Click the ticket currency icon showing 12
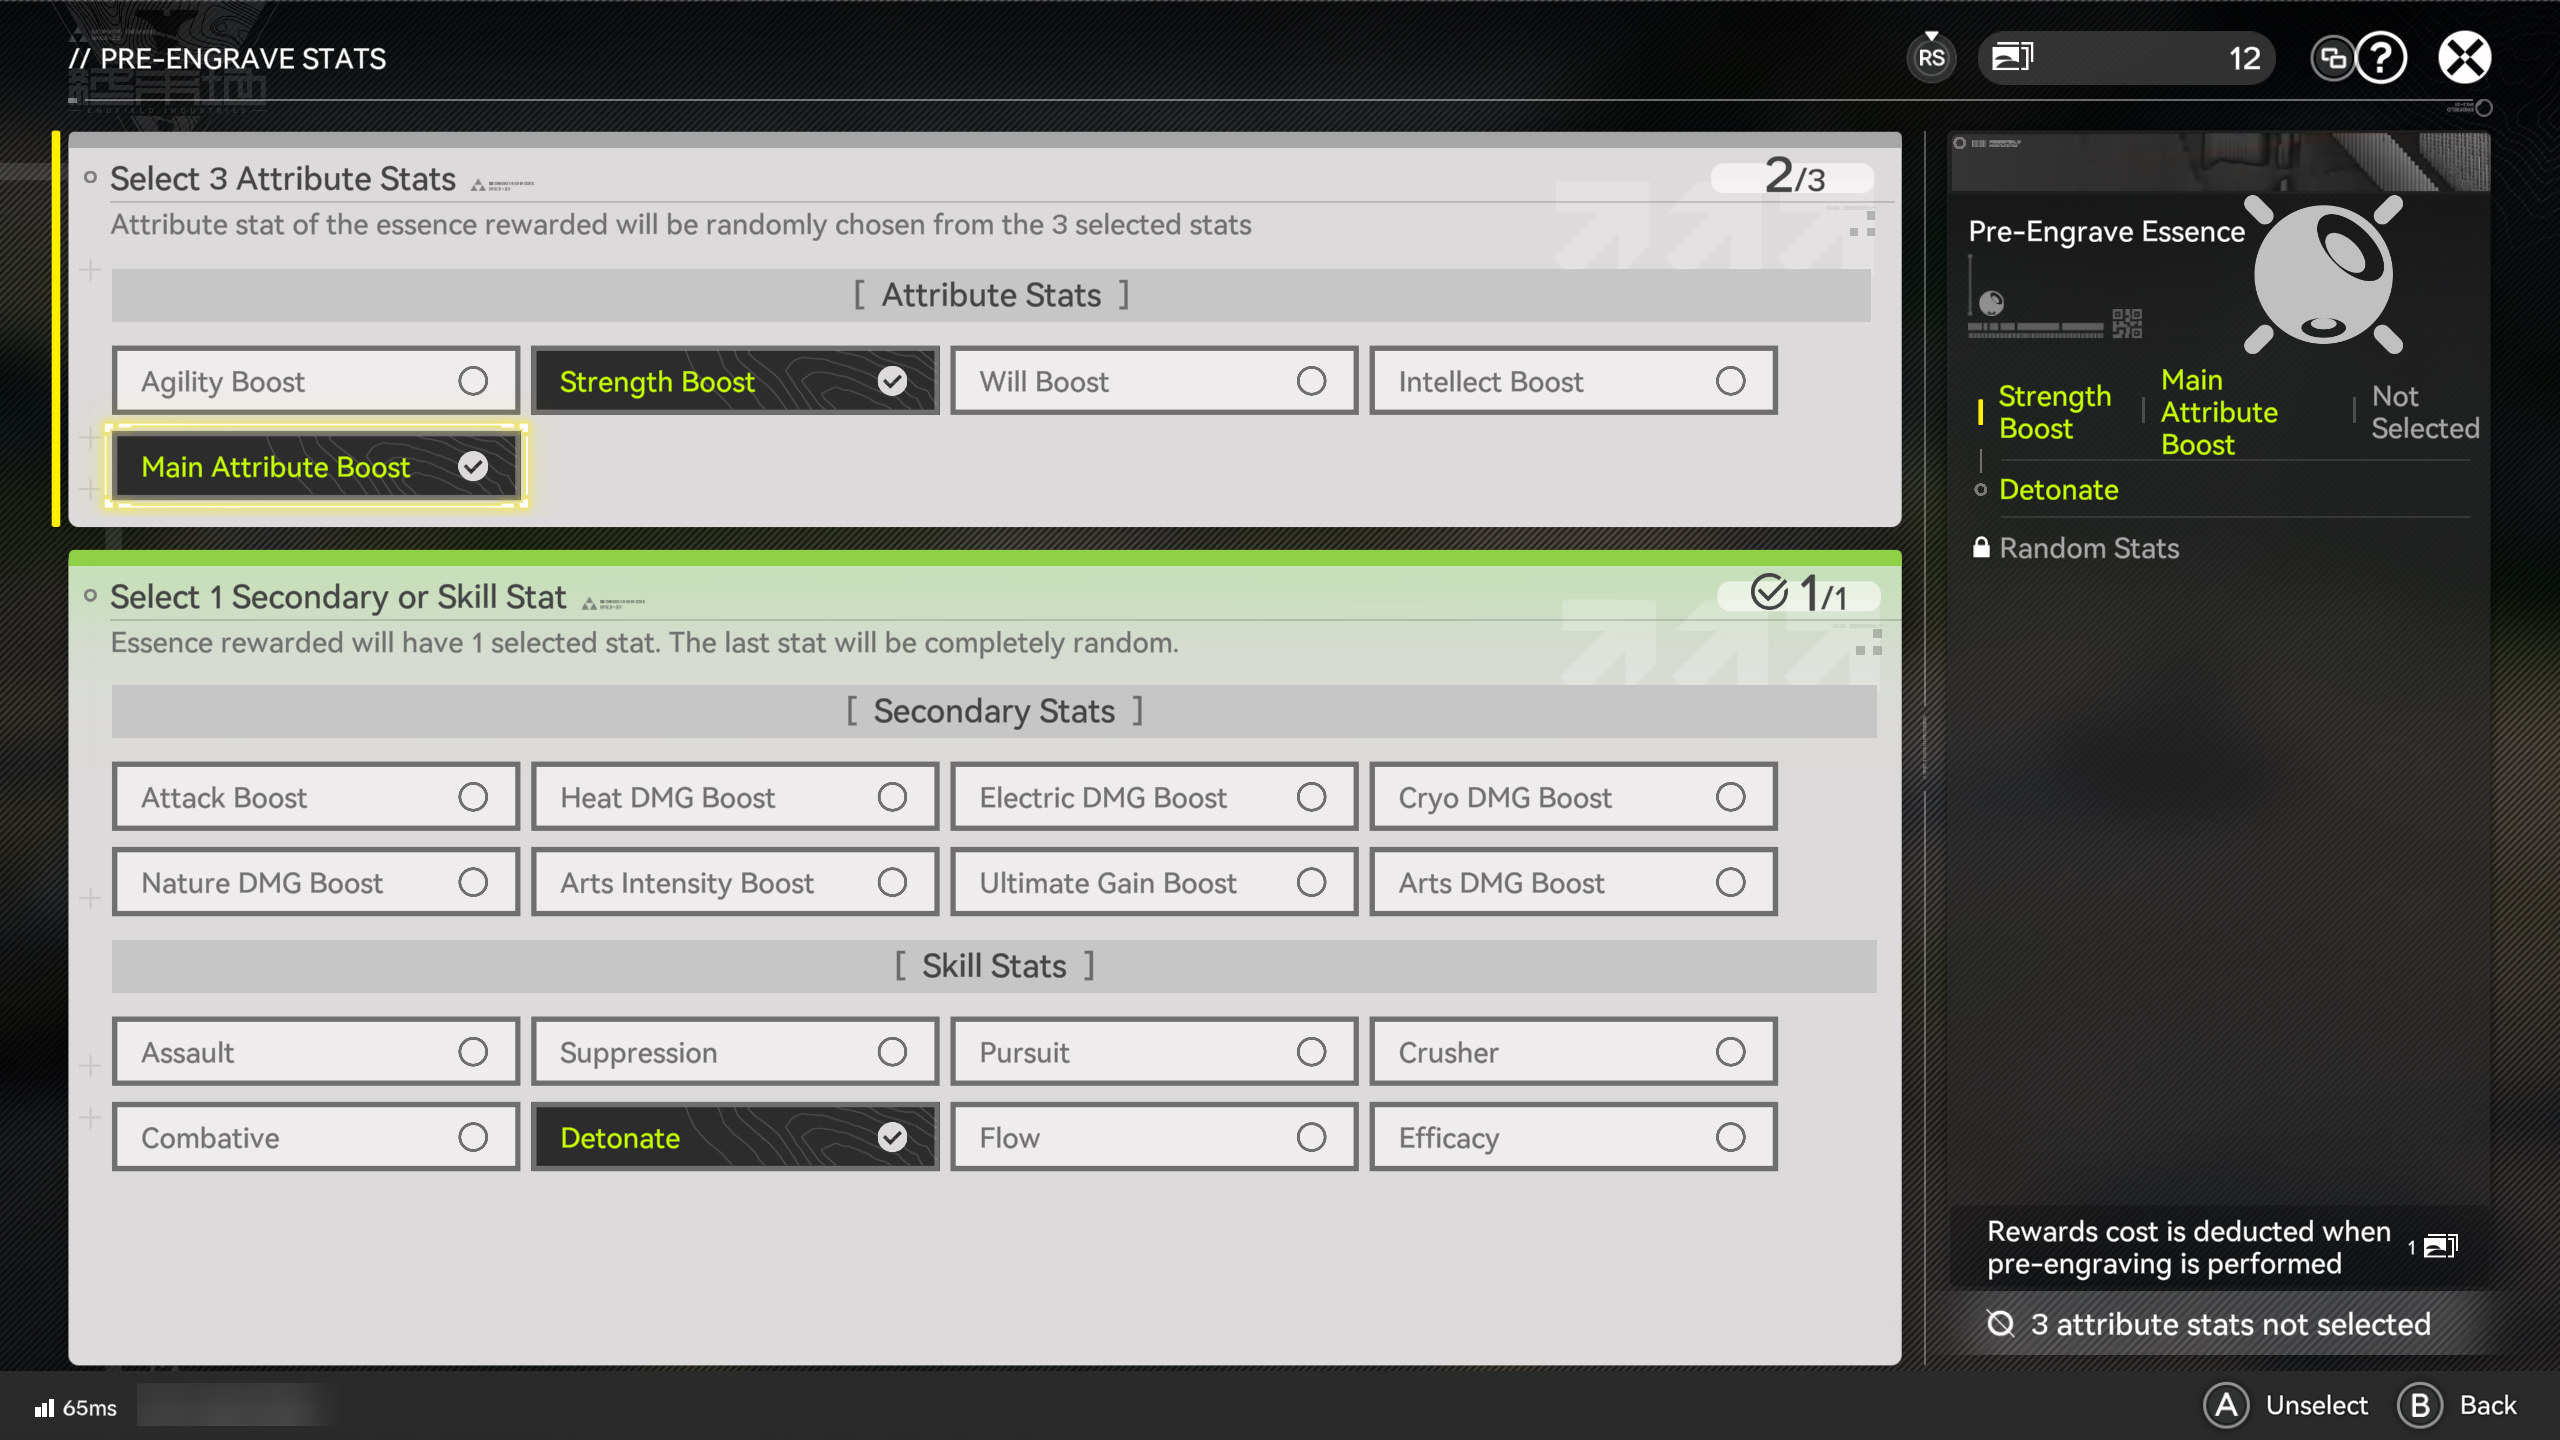Image resolution: width=2560 pixels, height=1440 pixels. click(x=2012, y=57)
